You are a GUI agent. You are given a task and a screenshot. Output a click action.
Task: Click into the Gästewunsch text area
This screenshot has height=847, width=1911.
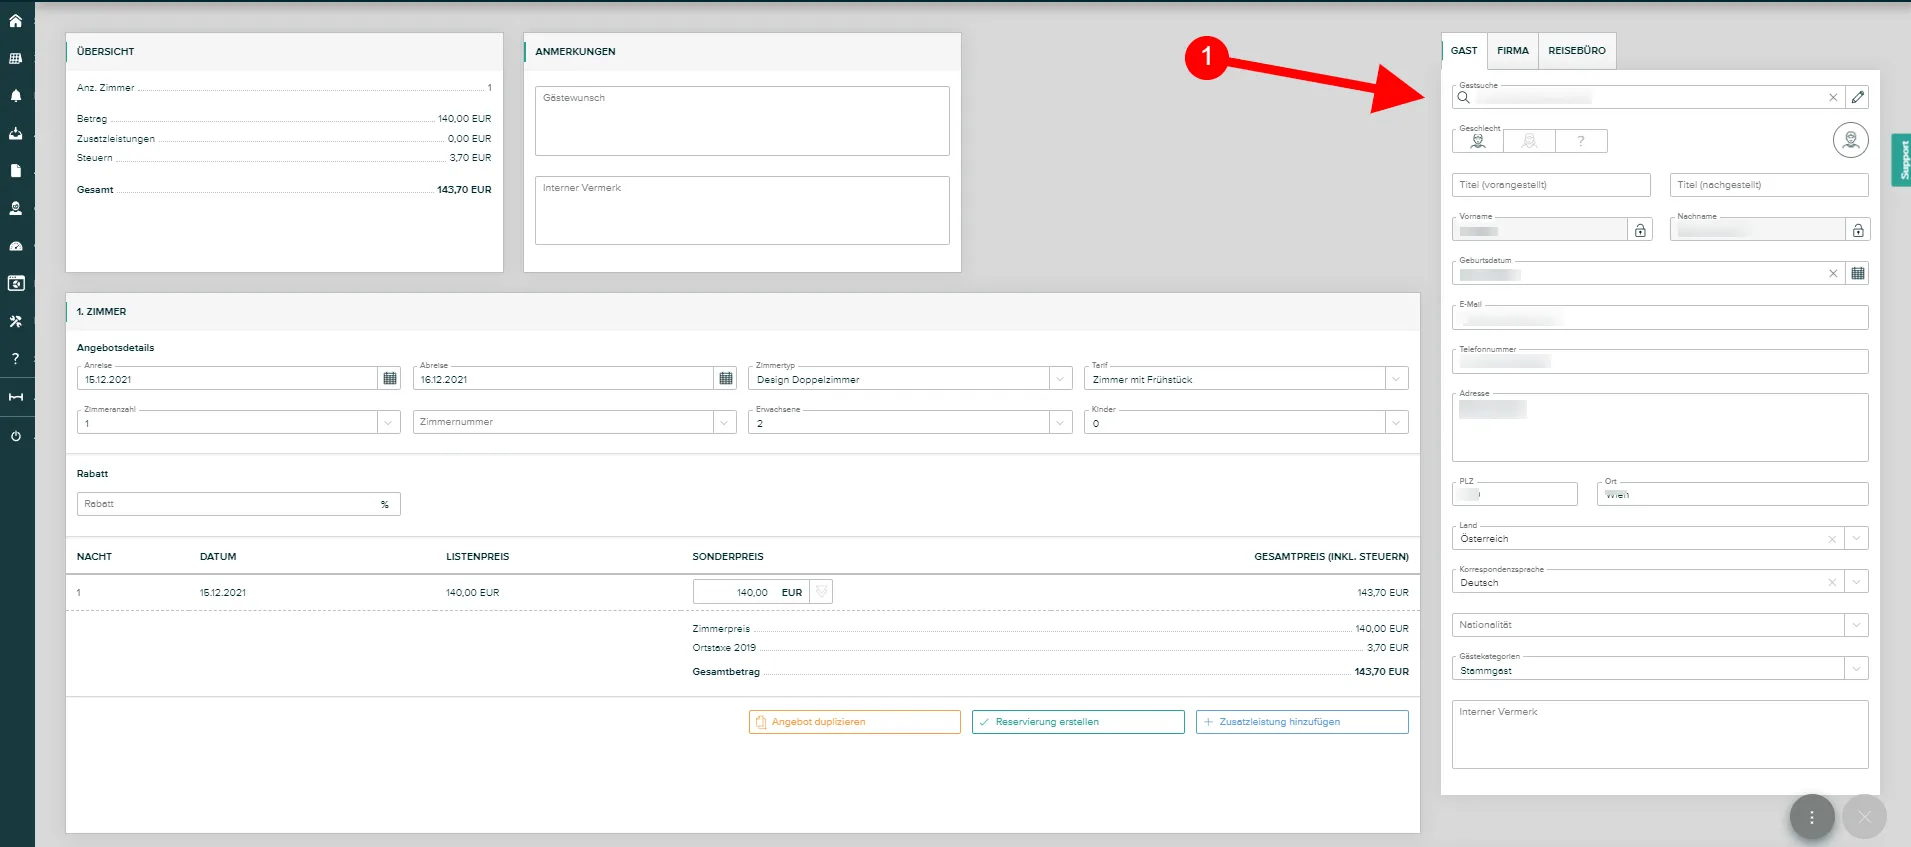tap(742, 121)
